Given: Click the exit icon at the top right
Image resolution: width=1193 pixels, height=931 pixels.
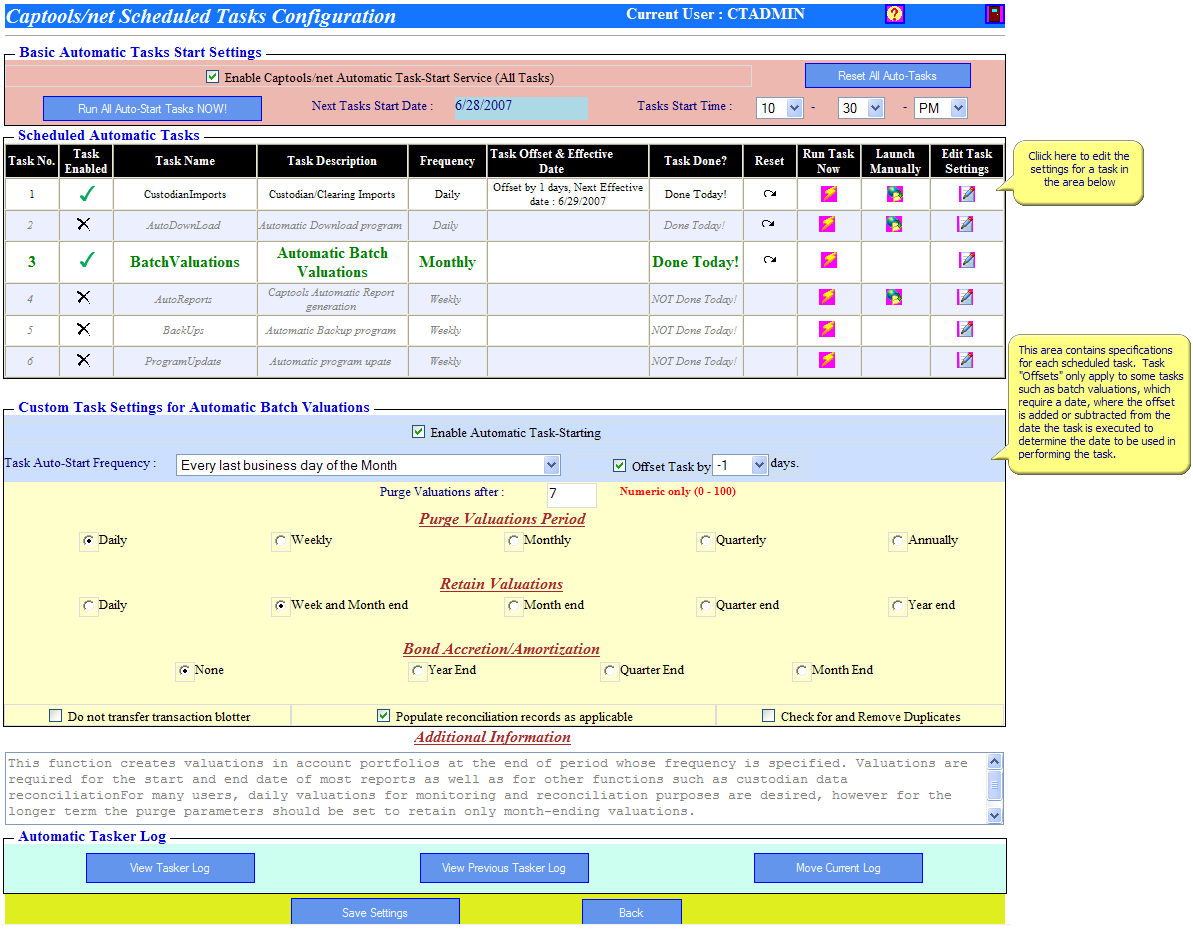Looking at the screenshot, I should pyautogui.click(x=992, y=13).
